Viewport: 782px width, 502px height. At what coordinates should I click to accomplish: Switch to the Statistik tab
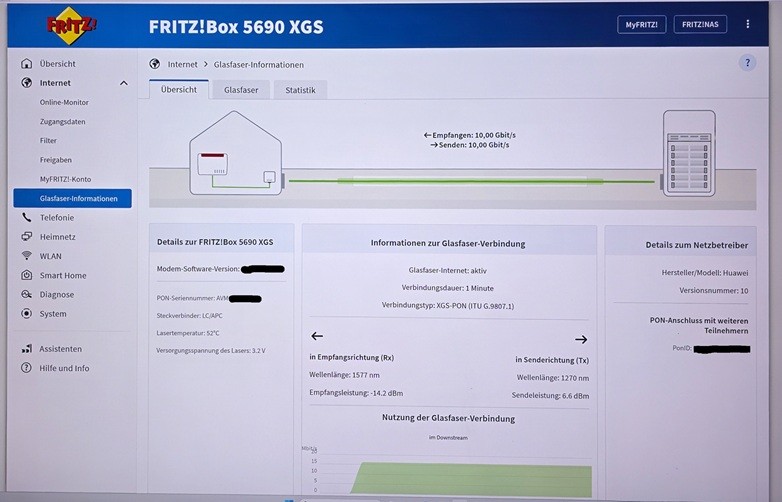pos(300,90)
